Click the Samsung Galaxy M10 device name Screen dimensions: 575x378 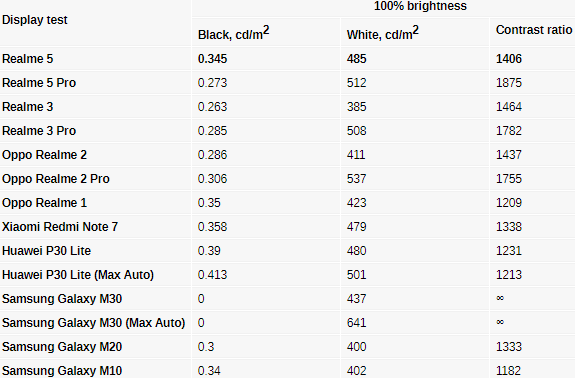62,371
